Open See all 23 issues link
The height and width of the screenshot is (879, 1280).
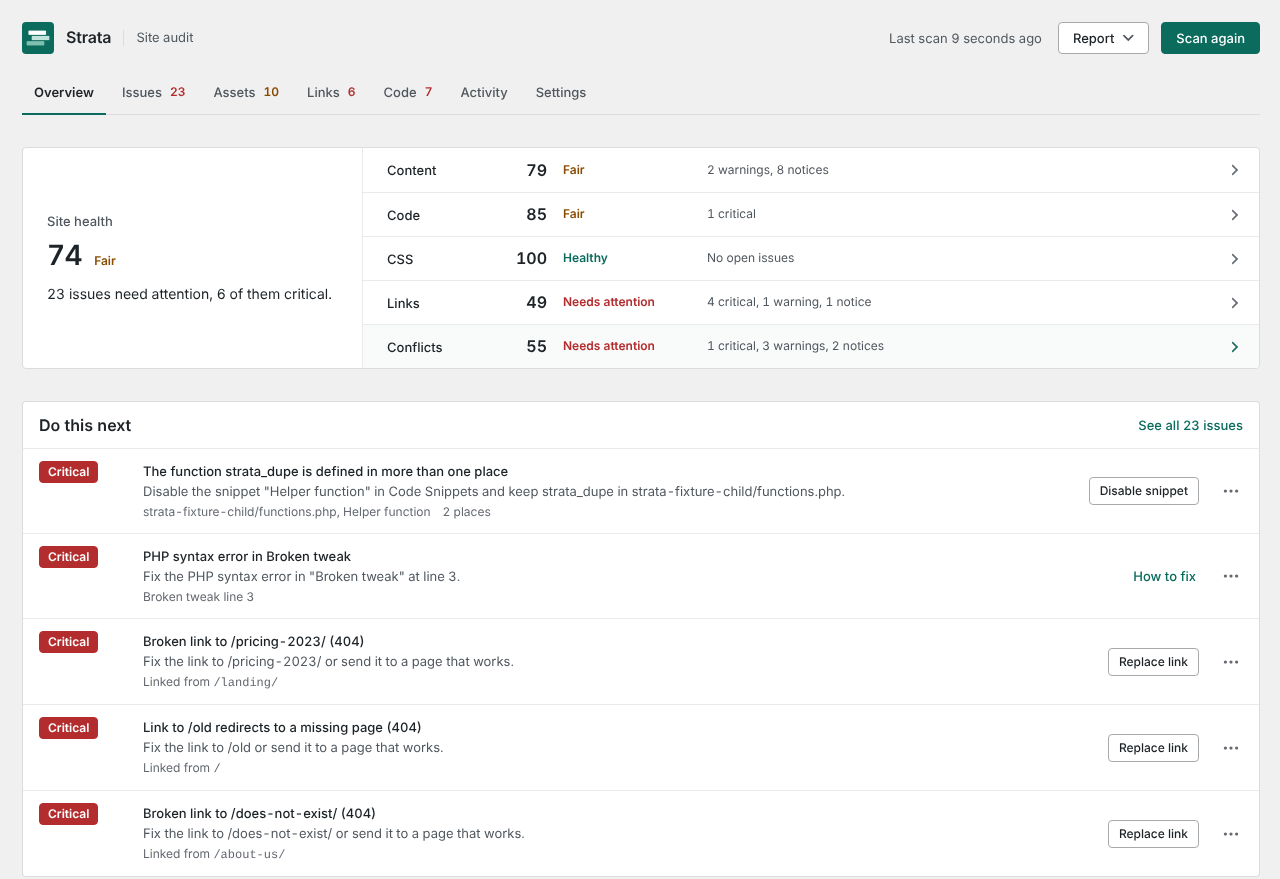(x=1190, y=425)
